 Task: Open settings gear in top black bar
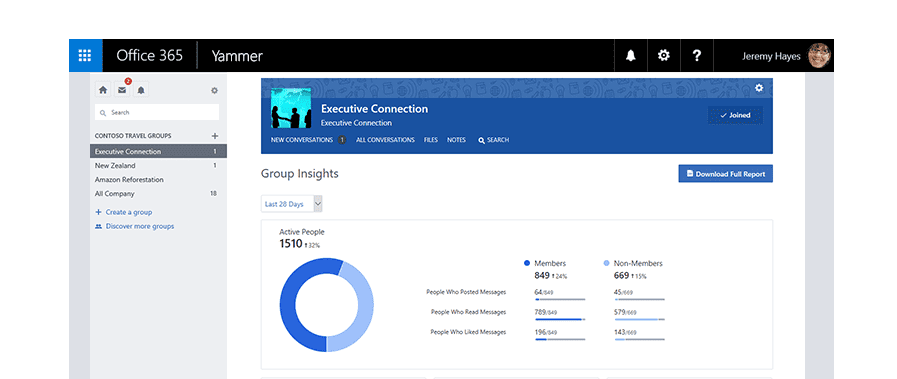[x=664, y=55]
